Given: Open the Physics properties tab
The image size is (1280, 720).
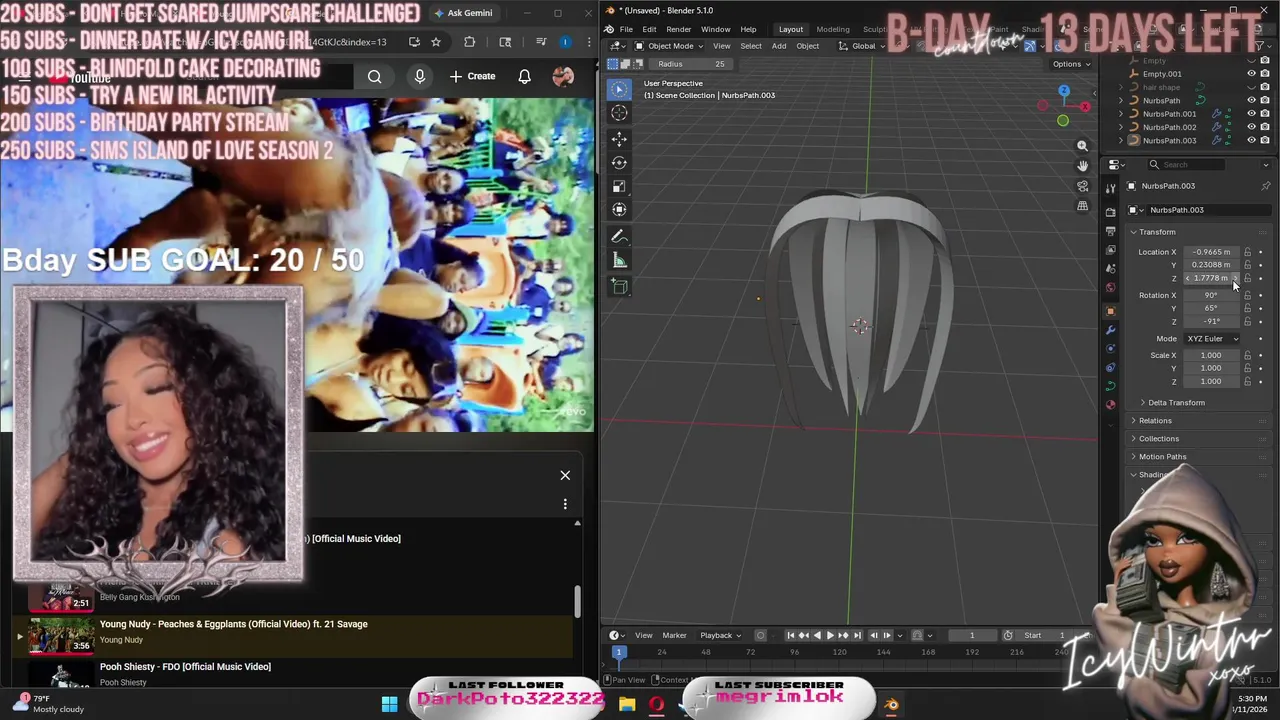Looking at the screenshot, I should [x=1110, y=348].
